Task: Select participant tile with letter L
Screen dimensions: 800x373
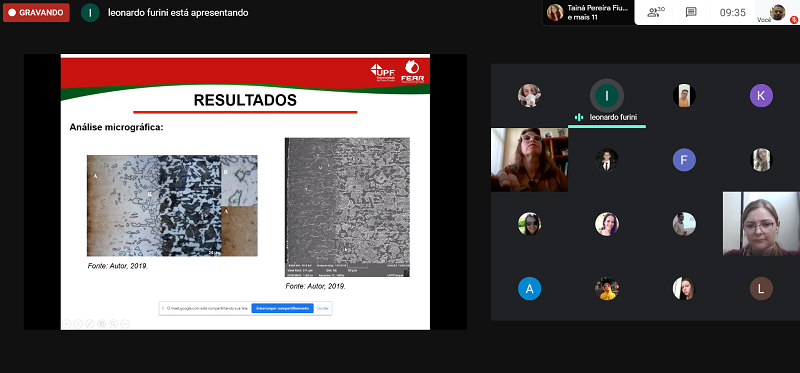Action: (x=761, y=288)
